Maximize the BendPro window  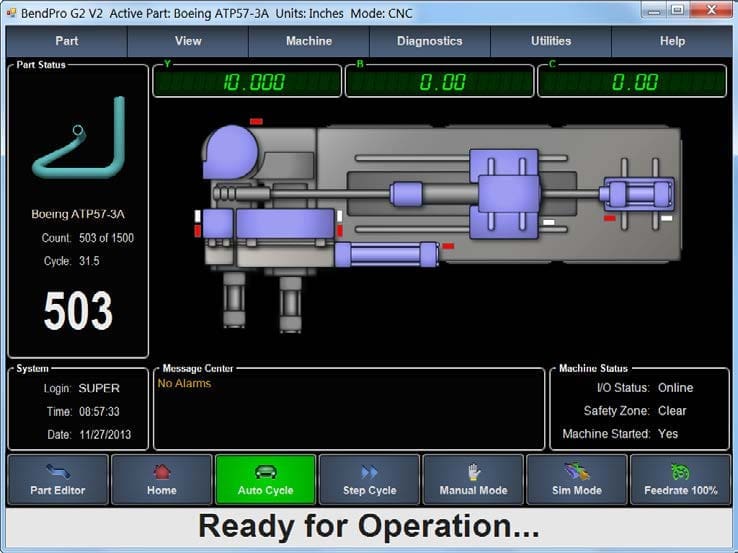click(677, 10)
